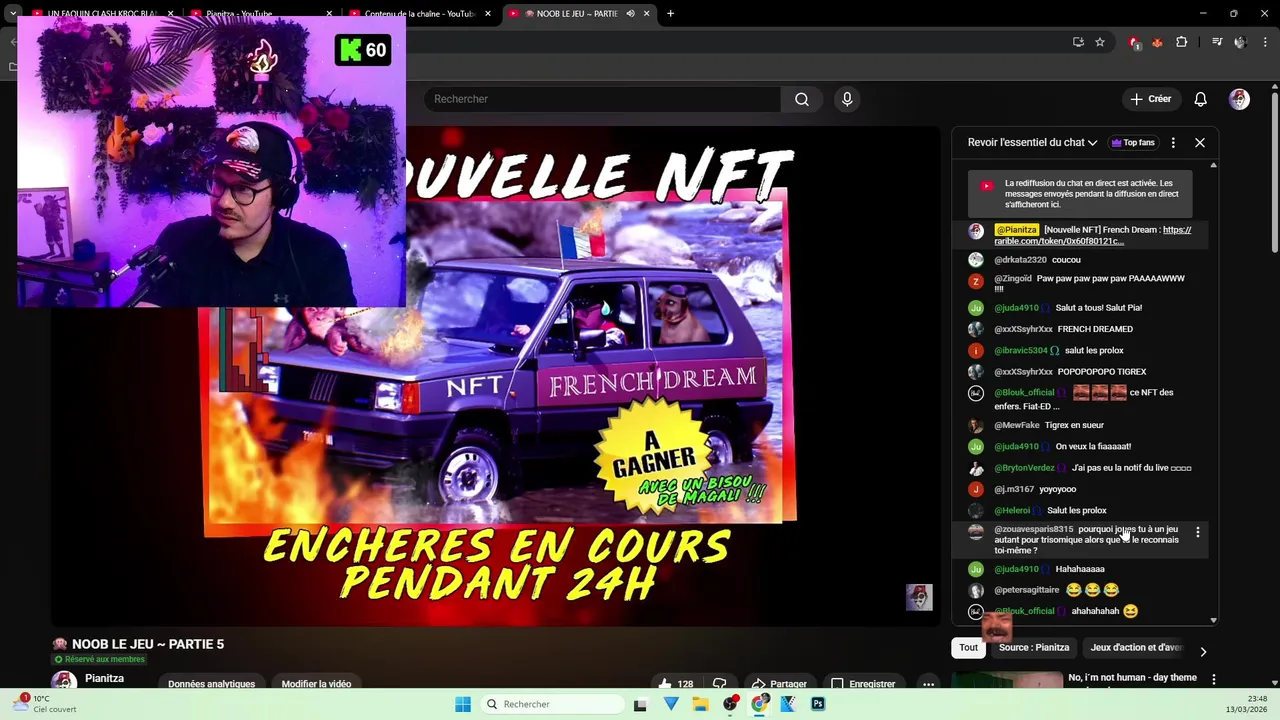Select the Jeux d'action et d'aventure chip
Screen dimensions: 1280x720
(x=1136, y=648)
